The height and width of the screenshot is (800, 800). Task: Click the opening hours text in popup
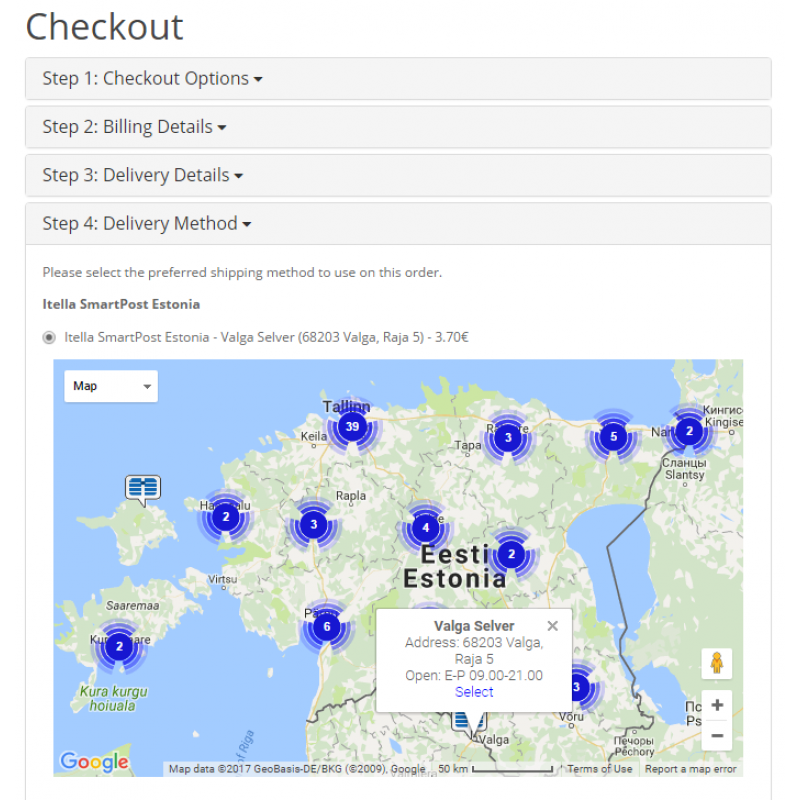[x=474, y=676]
